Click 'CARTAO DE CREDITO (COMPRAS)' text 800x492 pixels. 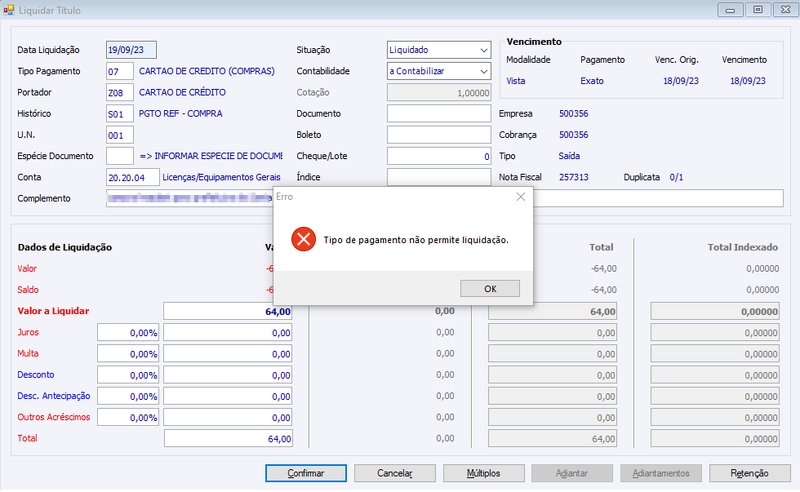207,71
